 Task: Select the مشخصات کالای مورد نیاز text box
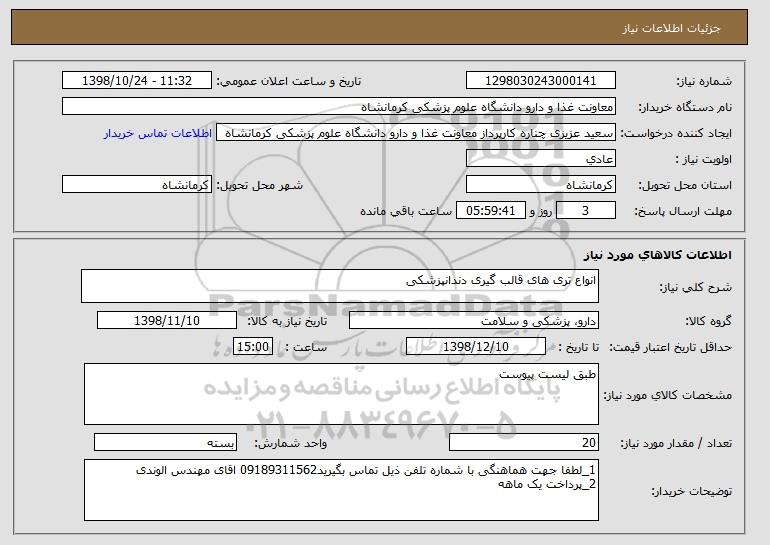point(341,394)
